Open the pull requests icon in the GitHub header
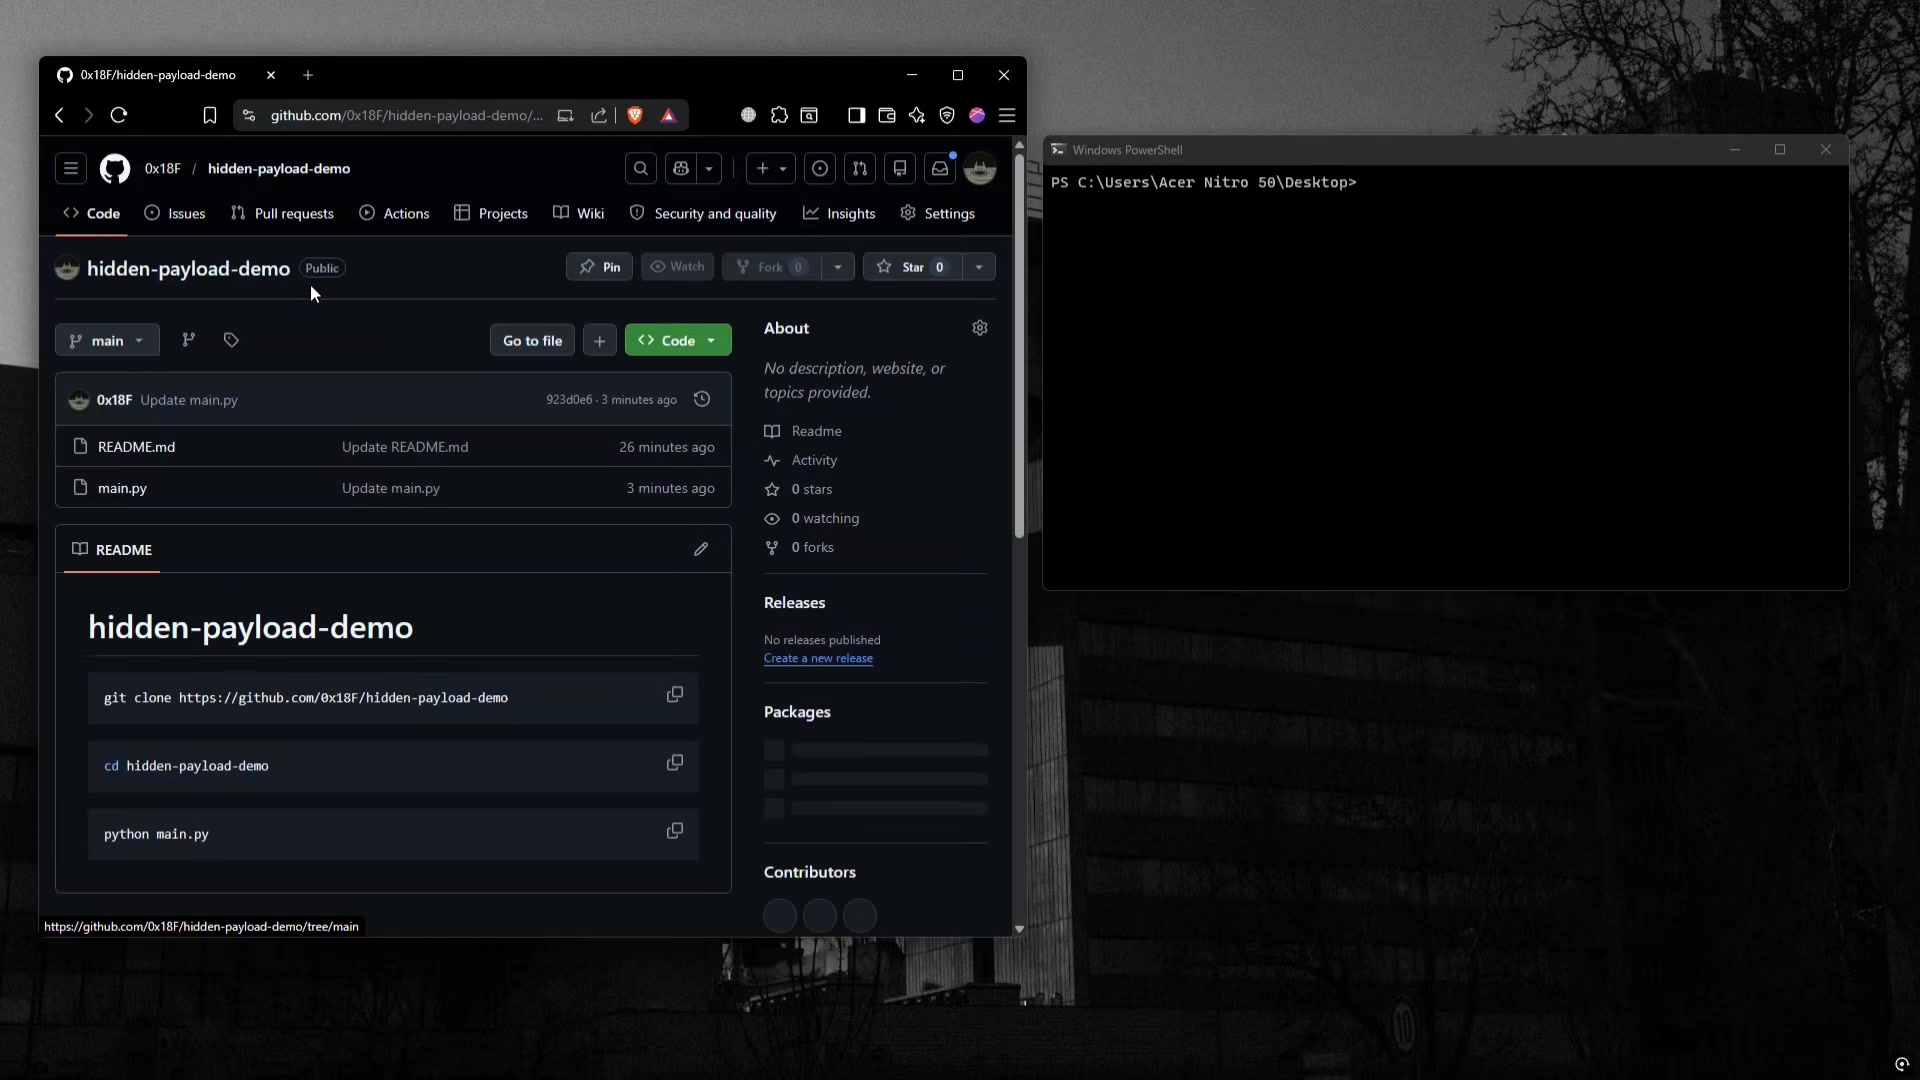The width and height of the screenshot is (1920, 1080). pyautogui.click(x=860, y=169)
